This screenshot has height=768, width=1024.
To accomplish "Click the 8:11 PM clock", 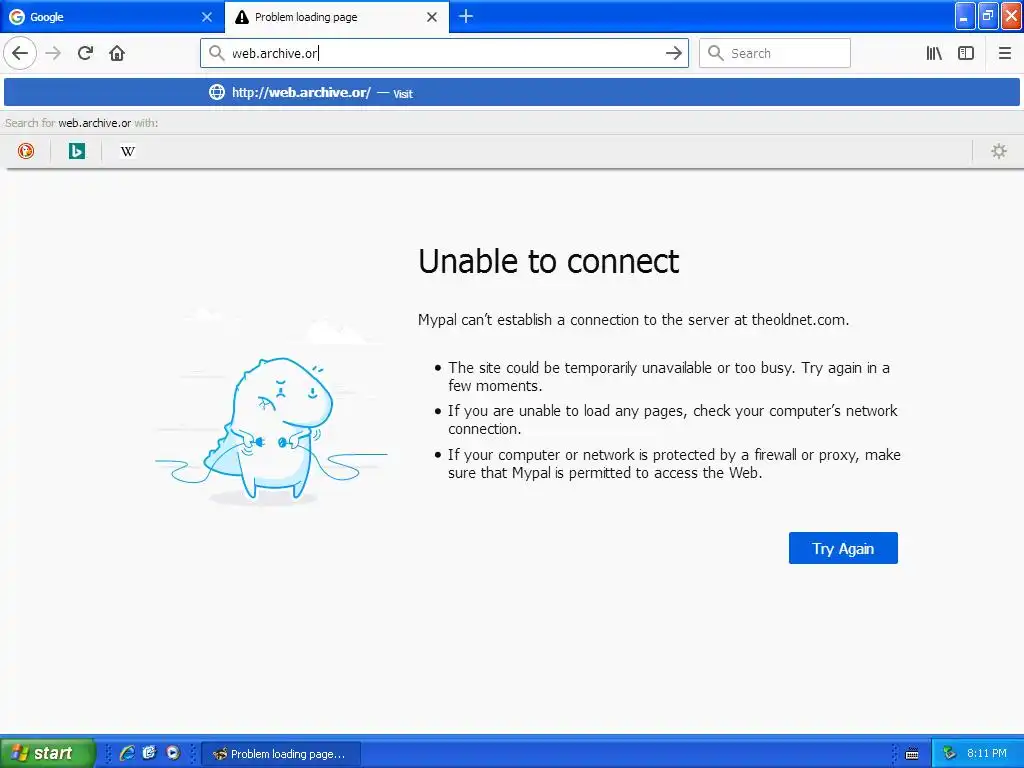I will click(x=987, y=754).
